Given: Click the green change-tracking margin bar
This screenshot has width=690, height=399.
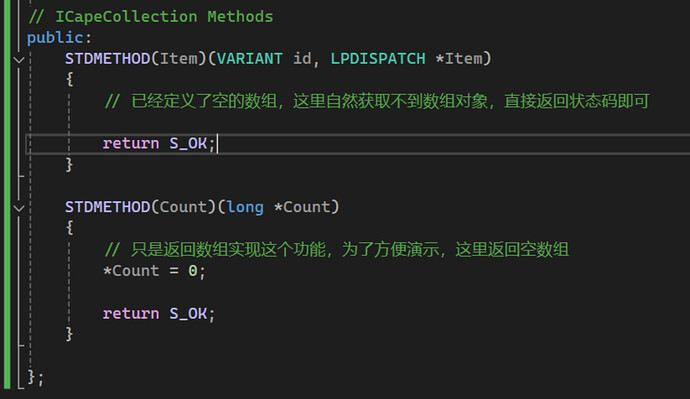Looking at the screenshot, I should [x=7, y=194].
